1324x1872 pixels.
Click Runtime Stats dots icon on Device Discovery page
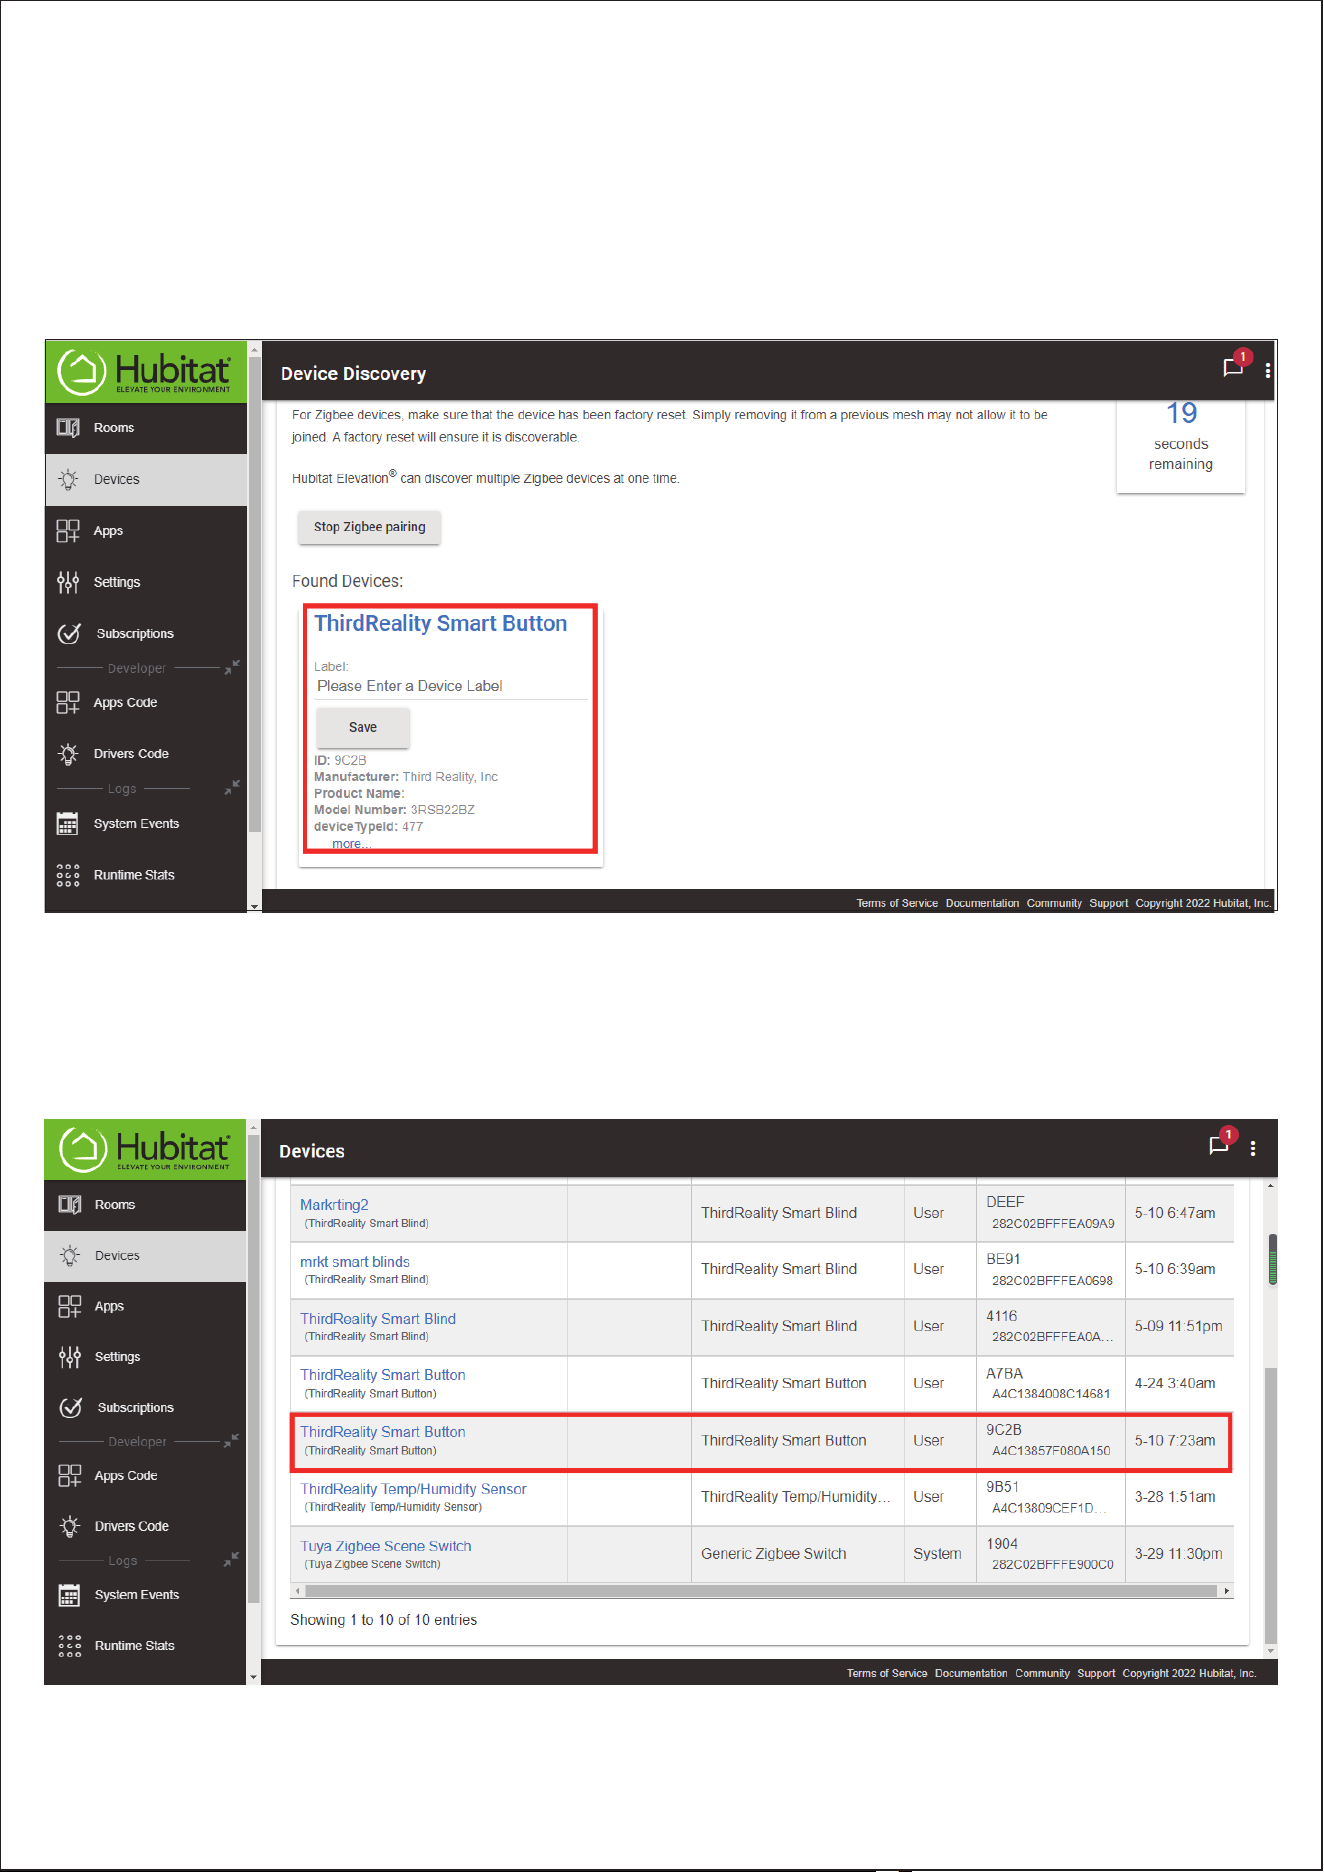point(68,876)
